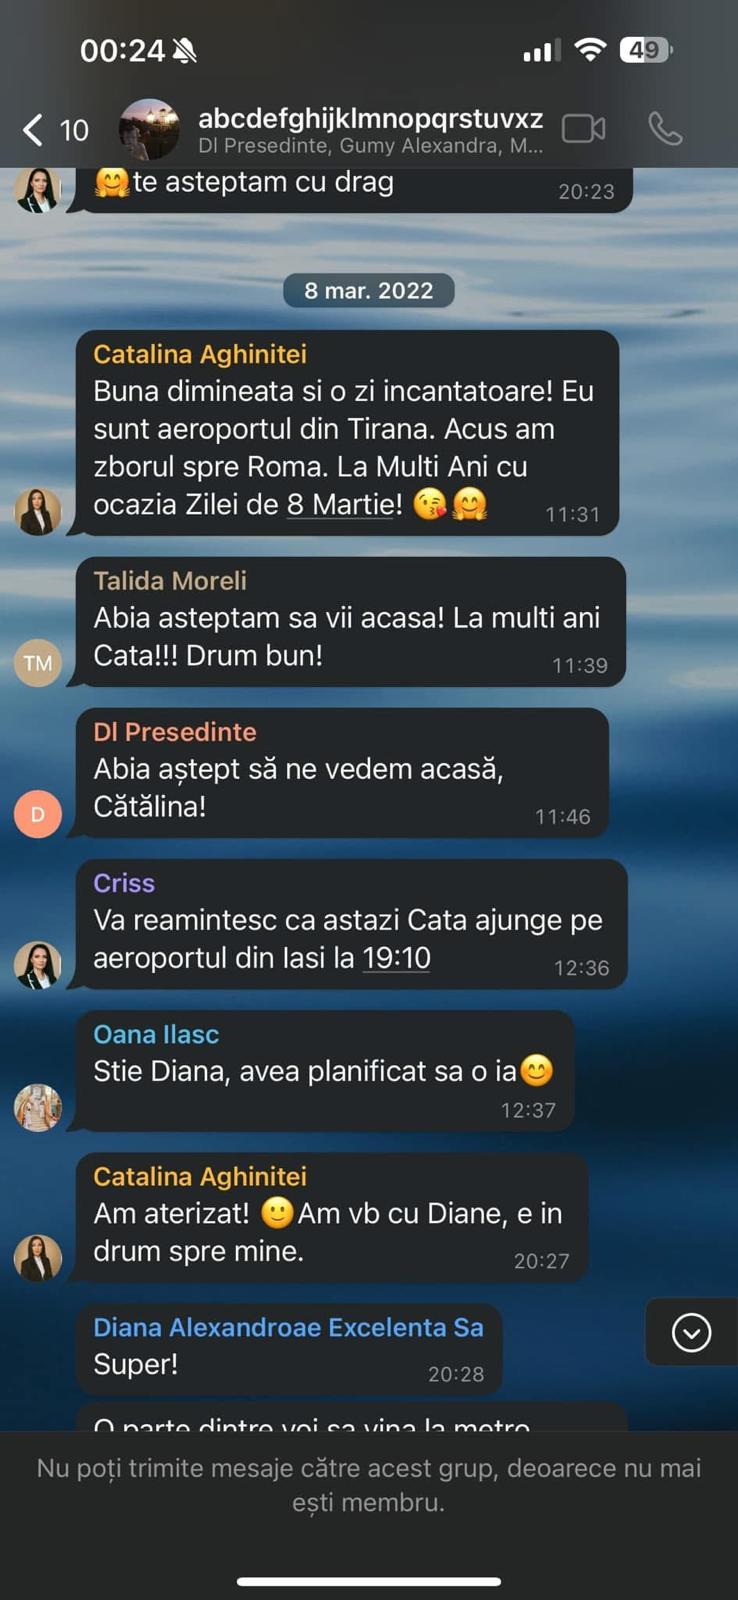Open group info via the abcdefghijklmnopqrstuvxz title
The height and width of the screenshot is (1600, 738).
(x=370, y=118)
